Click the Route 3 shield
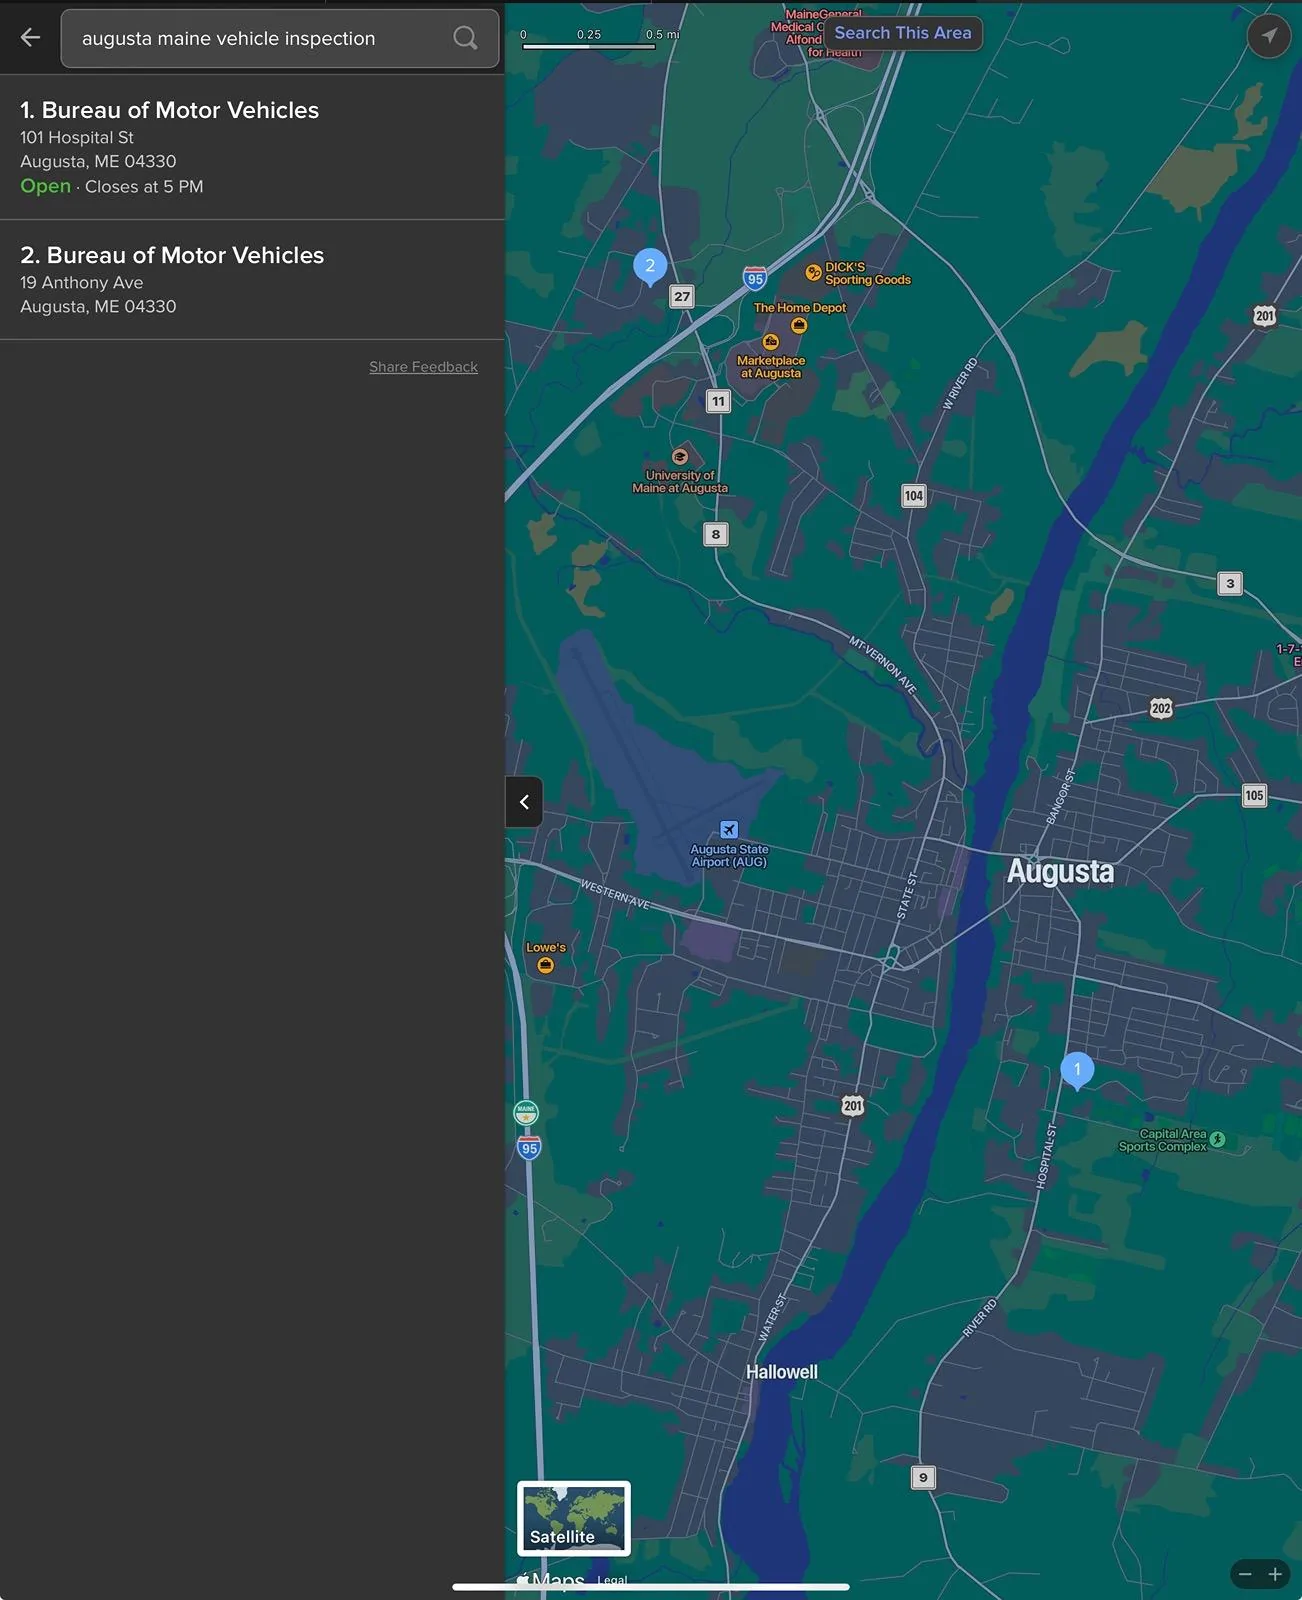This screenshot has height=1600, width=1302. tap(1230, 583)
